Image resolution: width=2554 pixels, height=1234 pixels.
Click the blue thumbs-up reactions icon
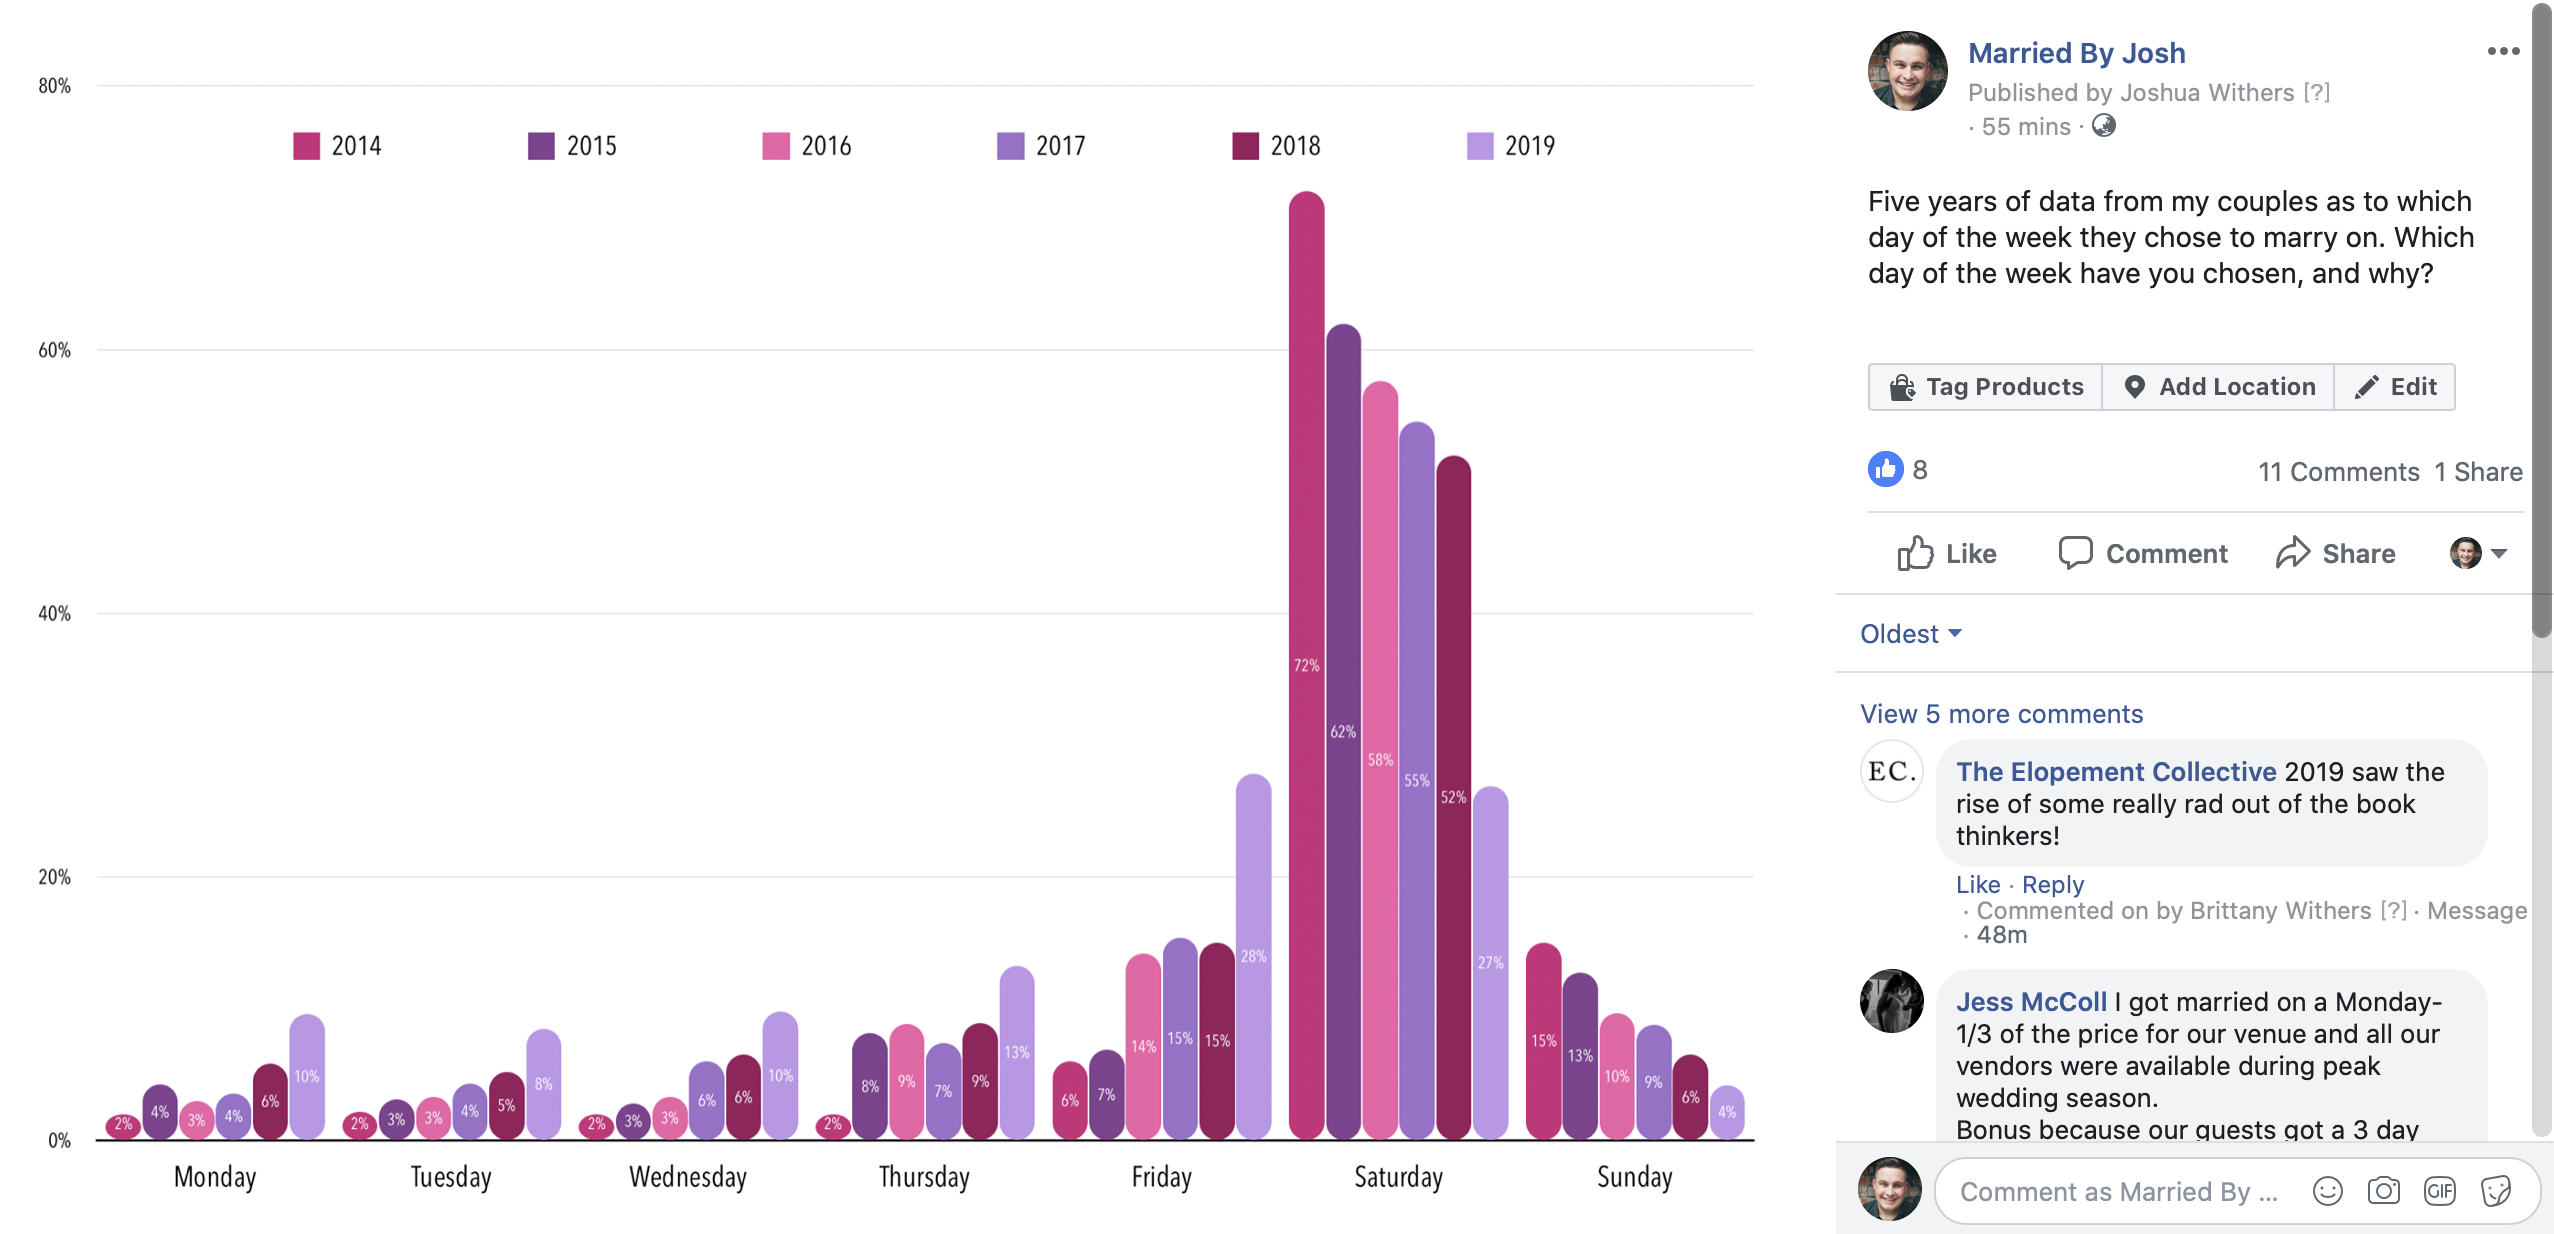click(1885, 469)
